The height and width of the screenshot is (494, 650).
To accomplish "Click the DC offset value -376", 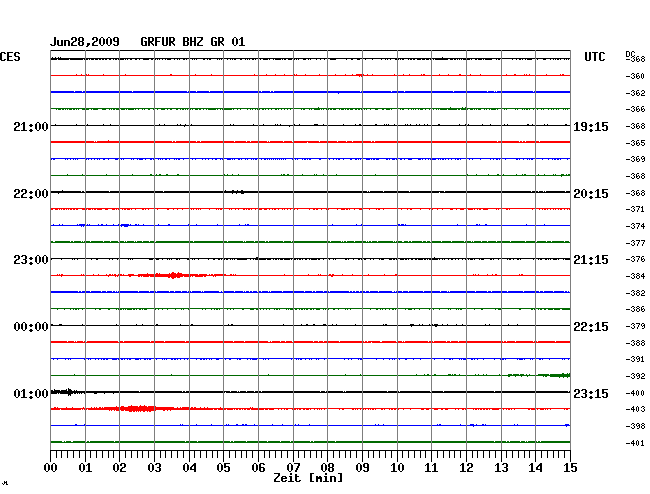I will 635,259.
